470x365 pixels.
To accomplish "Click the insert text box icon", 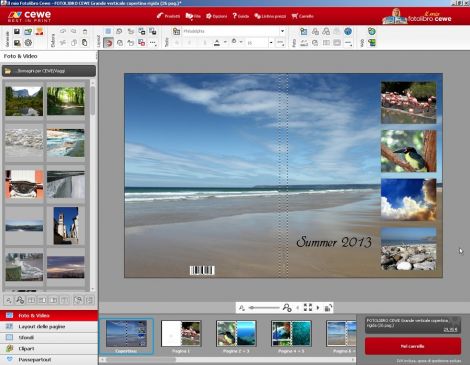I will tap(176, 31).
